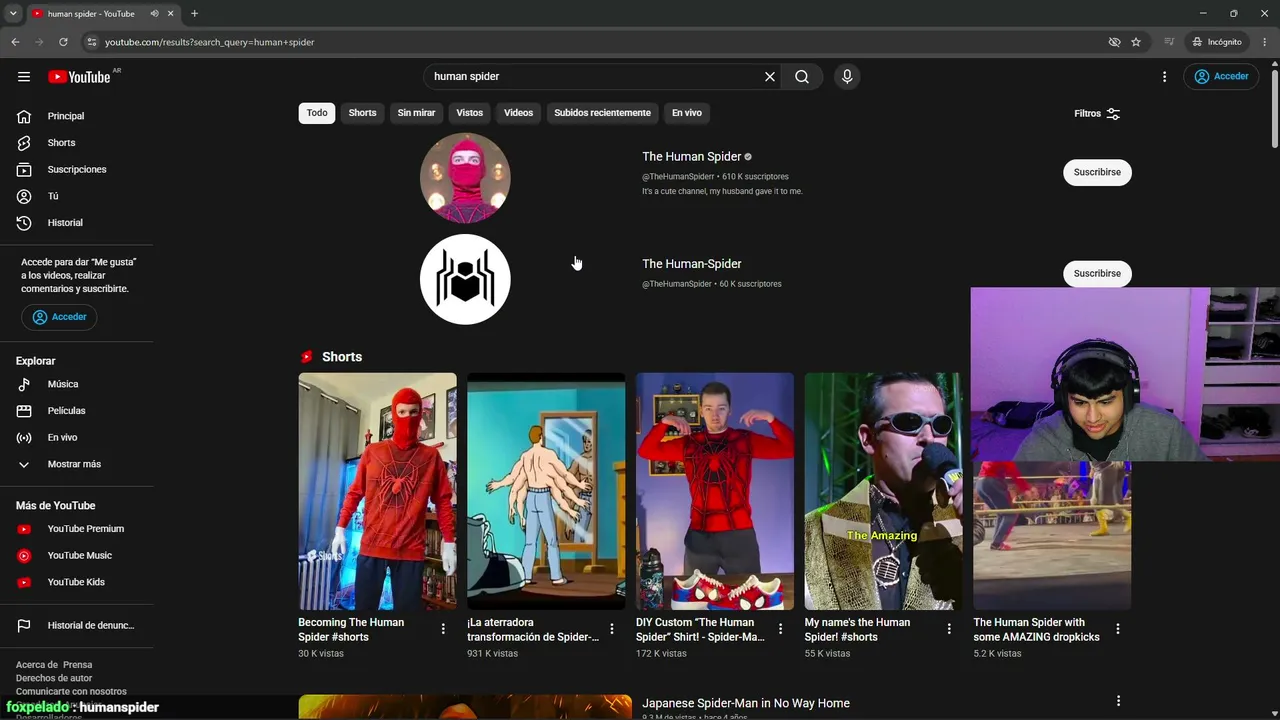Open the Incógnito profile indicator
The height and width of the screenshot is (720, 1280).
click(1217, 42)
